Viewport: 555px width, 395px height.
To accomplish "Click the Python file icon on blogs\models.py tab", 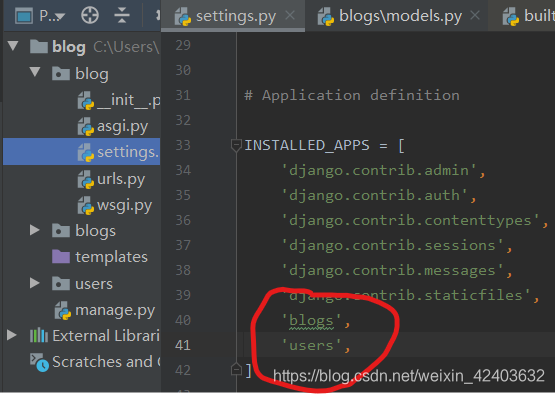I will 326,17.
